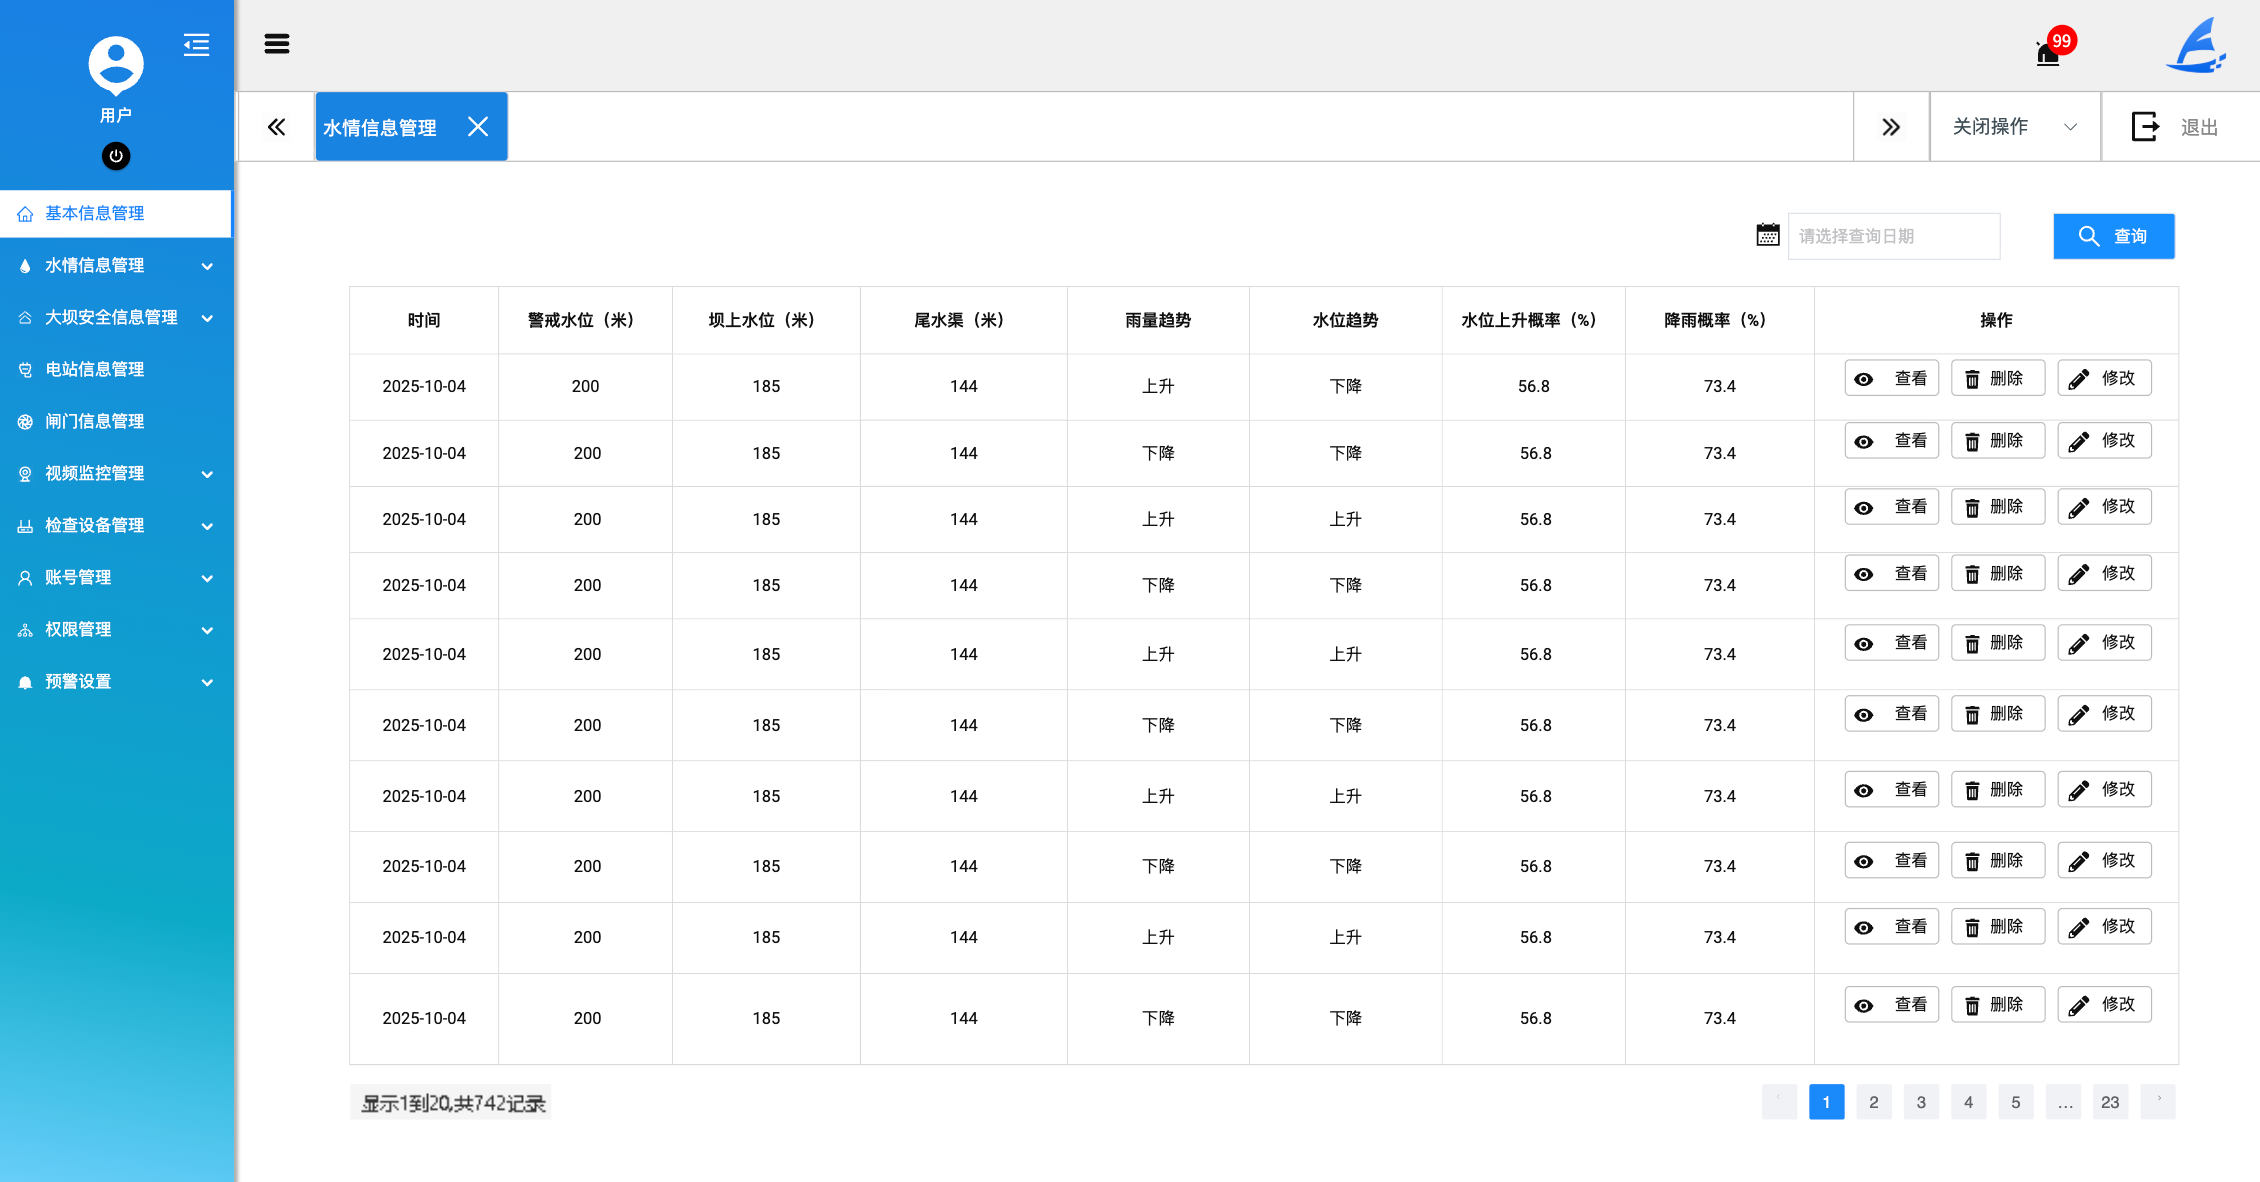
Task: Click the 请选择查询日期 date input field
Action: point(1893,236)
